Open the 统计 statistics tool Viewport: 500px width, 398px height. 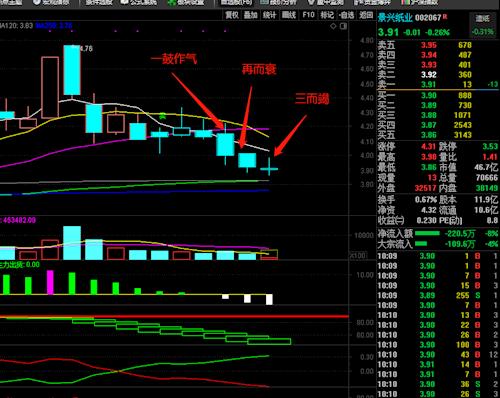pyautogui.click(x=269, y=15)
